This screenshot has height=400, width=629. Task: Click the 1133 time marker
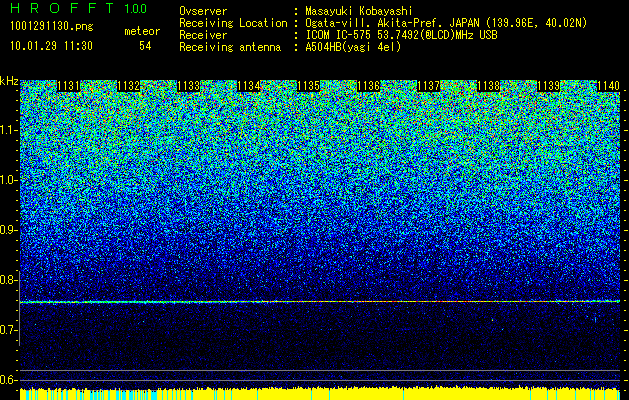coord(189,86)
